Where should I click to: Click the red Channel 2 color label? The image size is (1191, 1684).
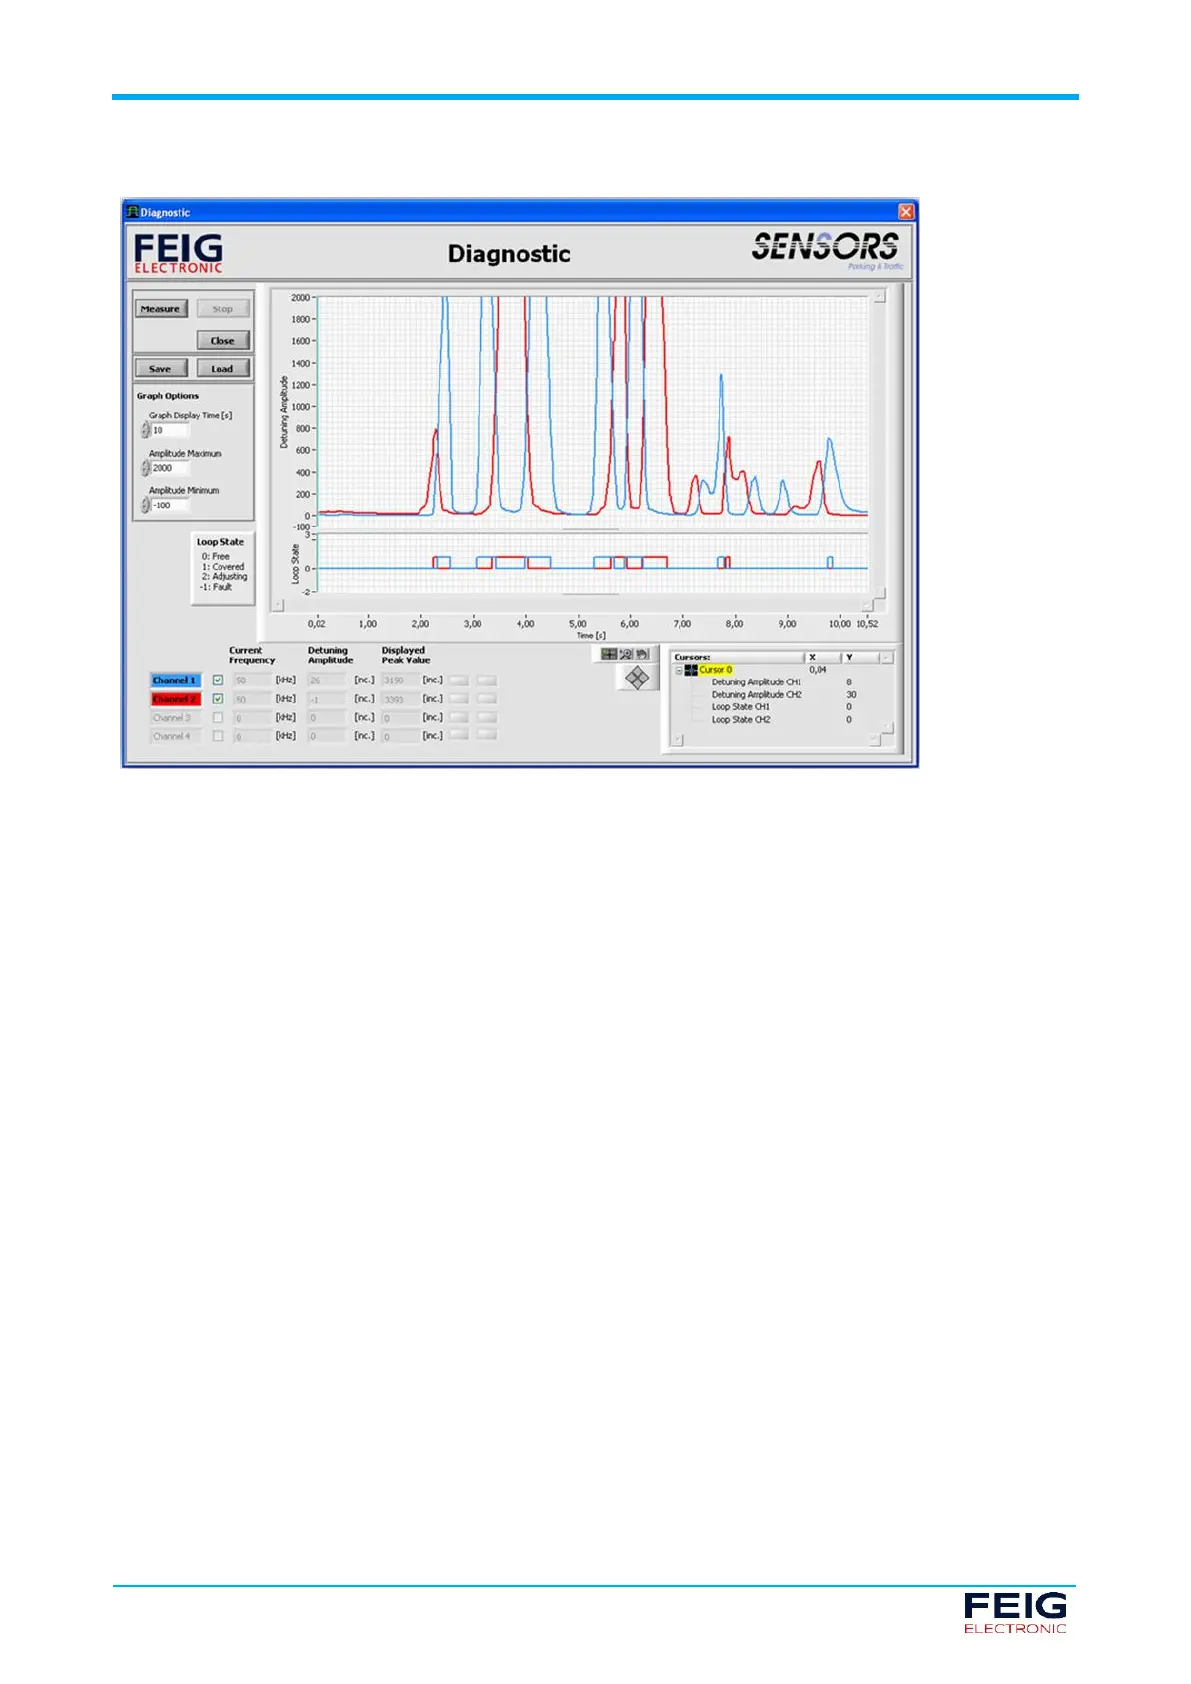[x=175, y=699]
